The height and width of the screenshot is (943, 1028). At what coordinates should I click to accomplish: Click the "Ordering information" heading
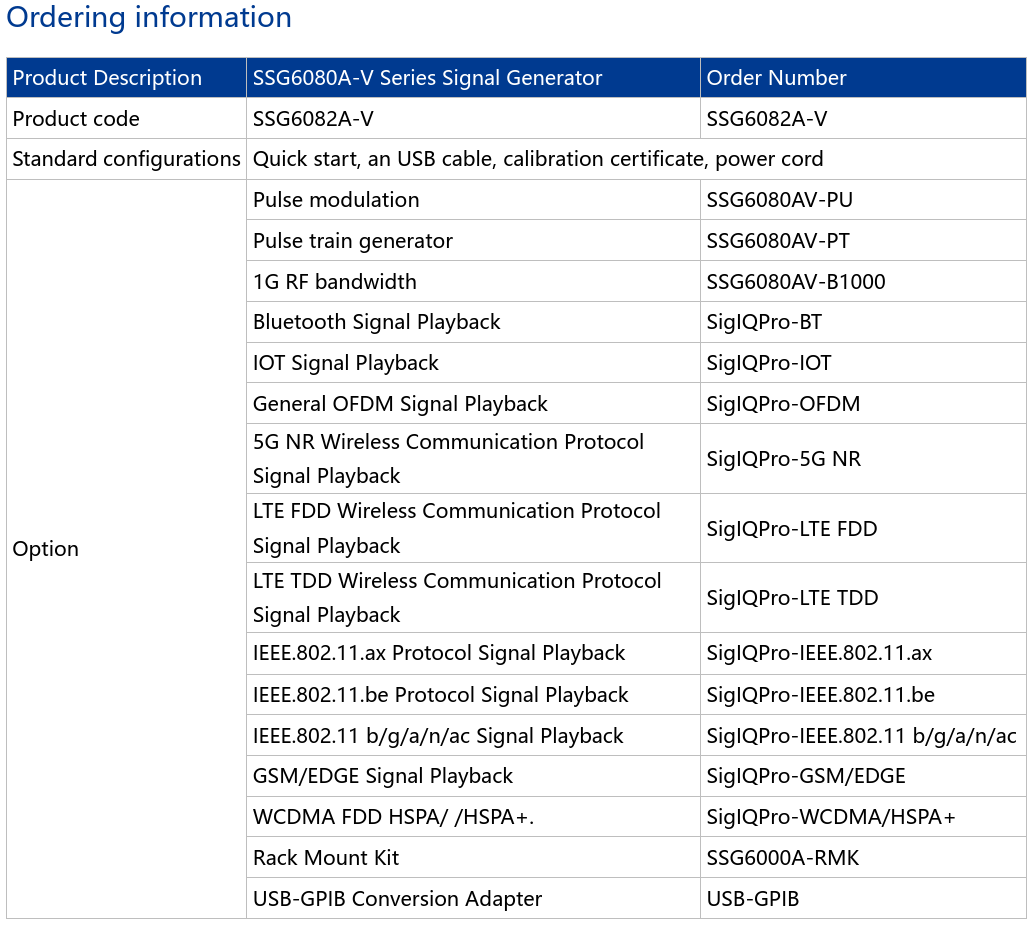click(x=149, y=18)
